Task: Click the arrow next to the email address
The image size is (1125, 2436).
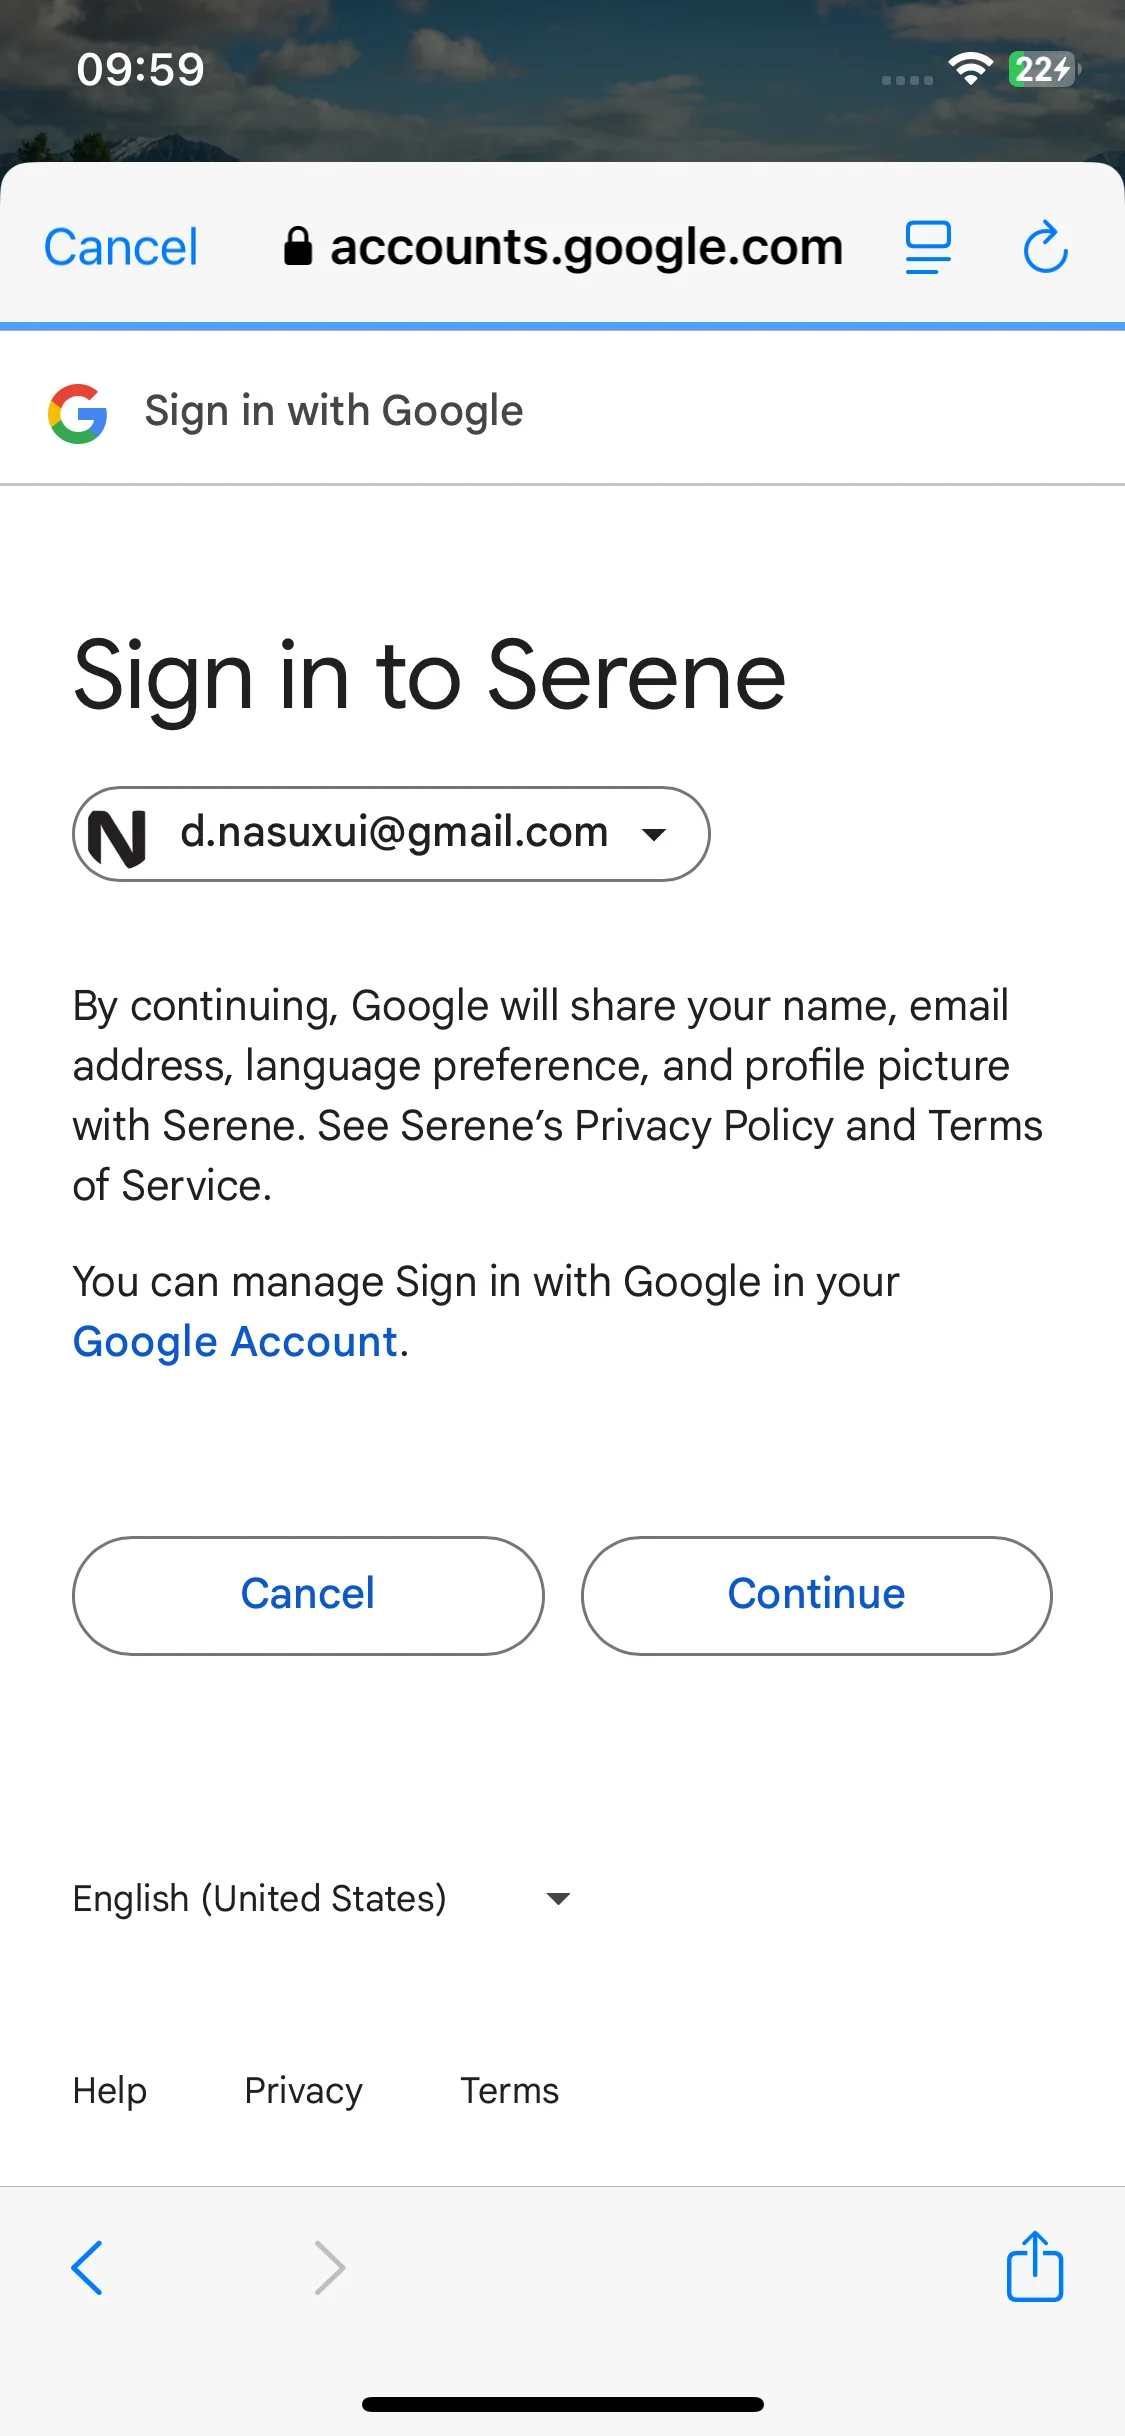Action: point(654,835)
